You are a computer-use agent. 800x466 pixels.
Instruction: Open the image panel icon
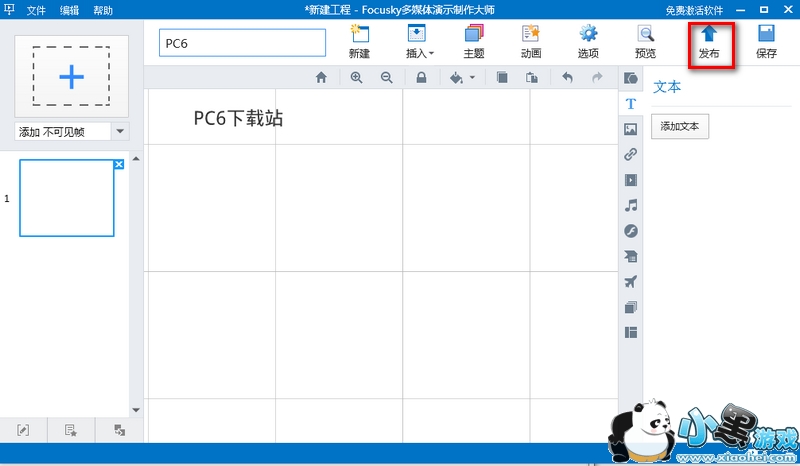click(631, 129)
